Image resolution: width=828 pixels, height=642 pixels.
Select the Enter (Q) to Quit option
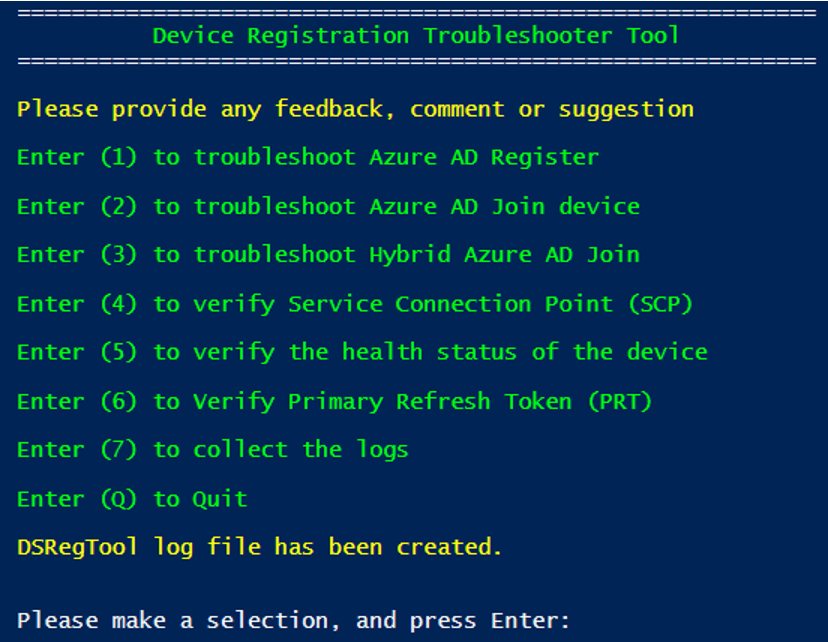coord(132,499)
